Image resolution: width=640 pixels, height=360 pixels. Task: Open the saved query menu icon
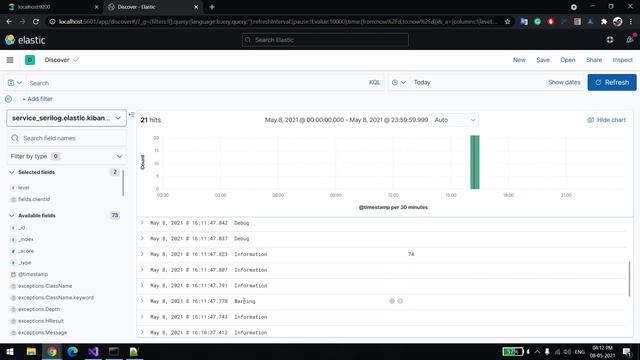pos(14,82)
